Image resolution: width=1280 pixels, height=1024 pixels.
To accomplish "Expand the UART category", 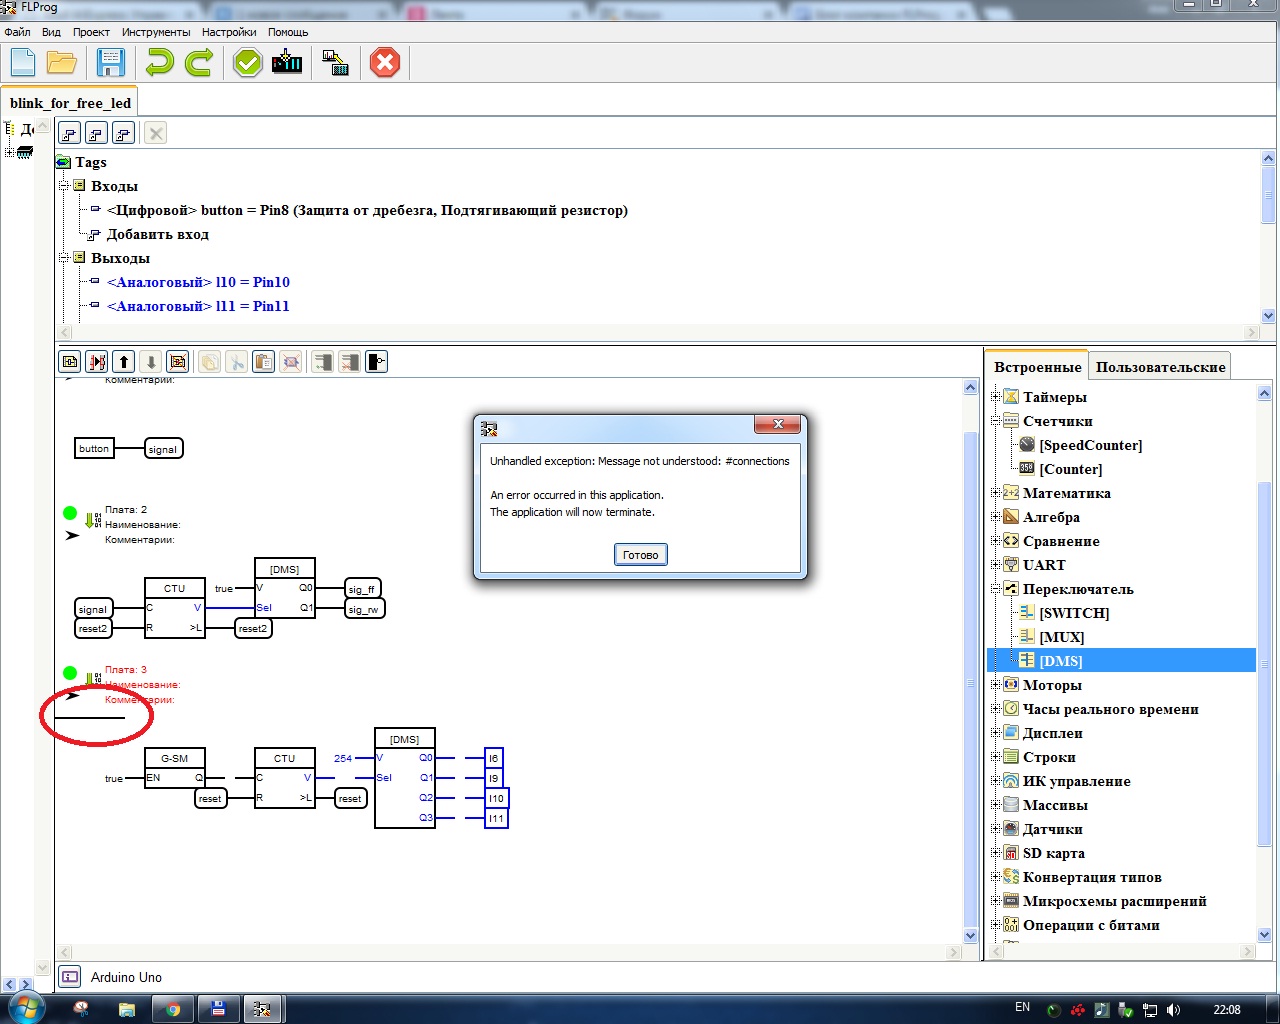I will click(995, 565).
